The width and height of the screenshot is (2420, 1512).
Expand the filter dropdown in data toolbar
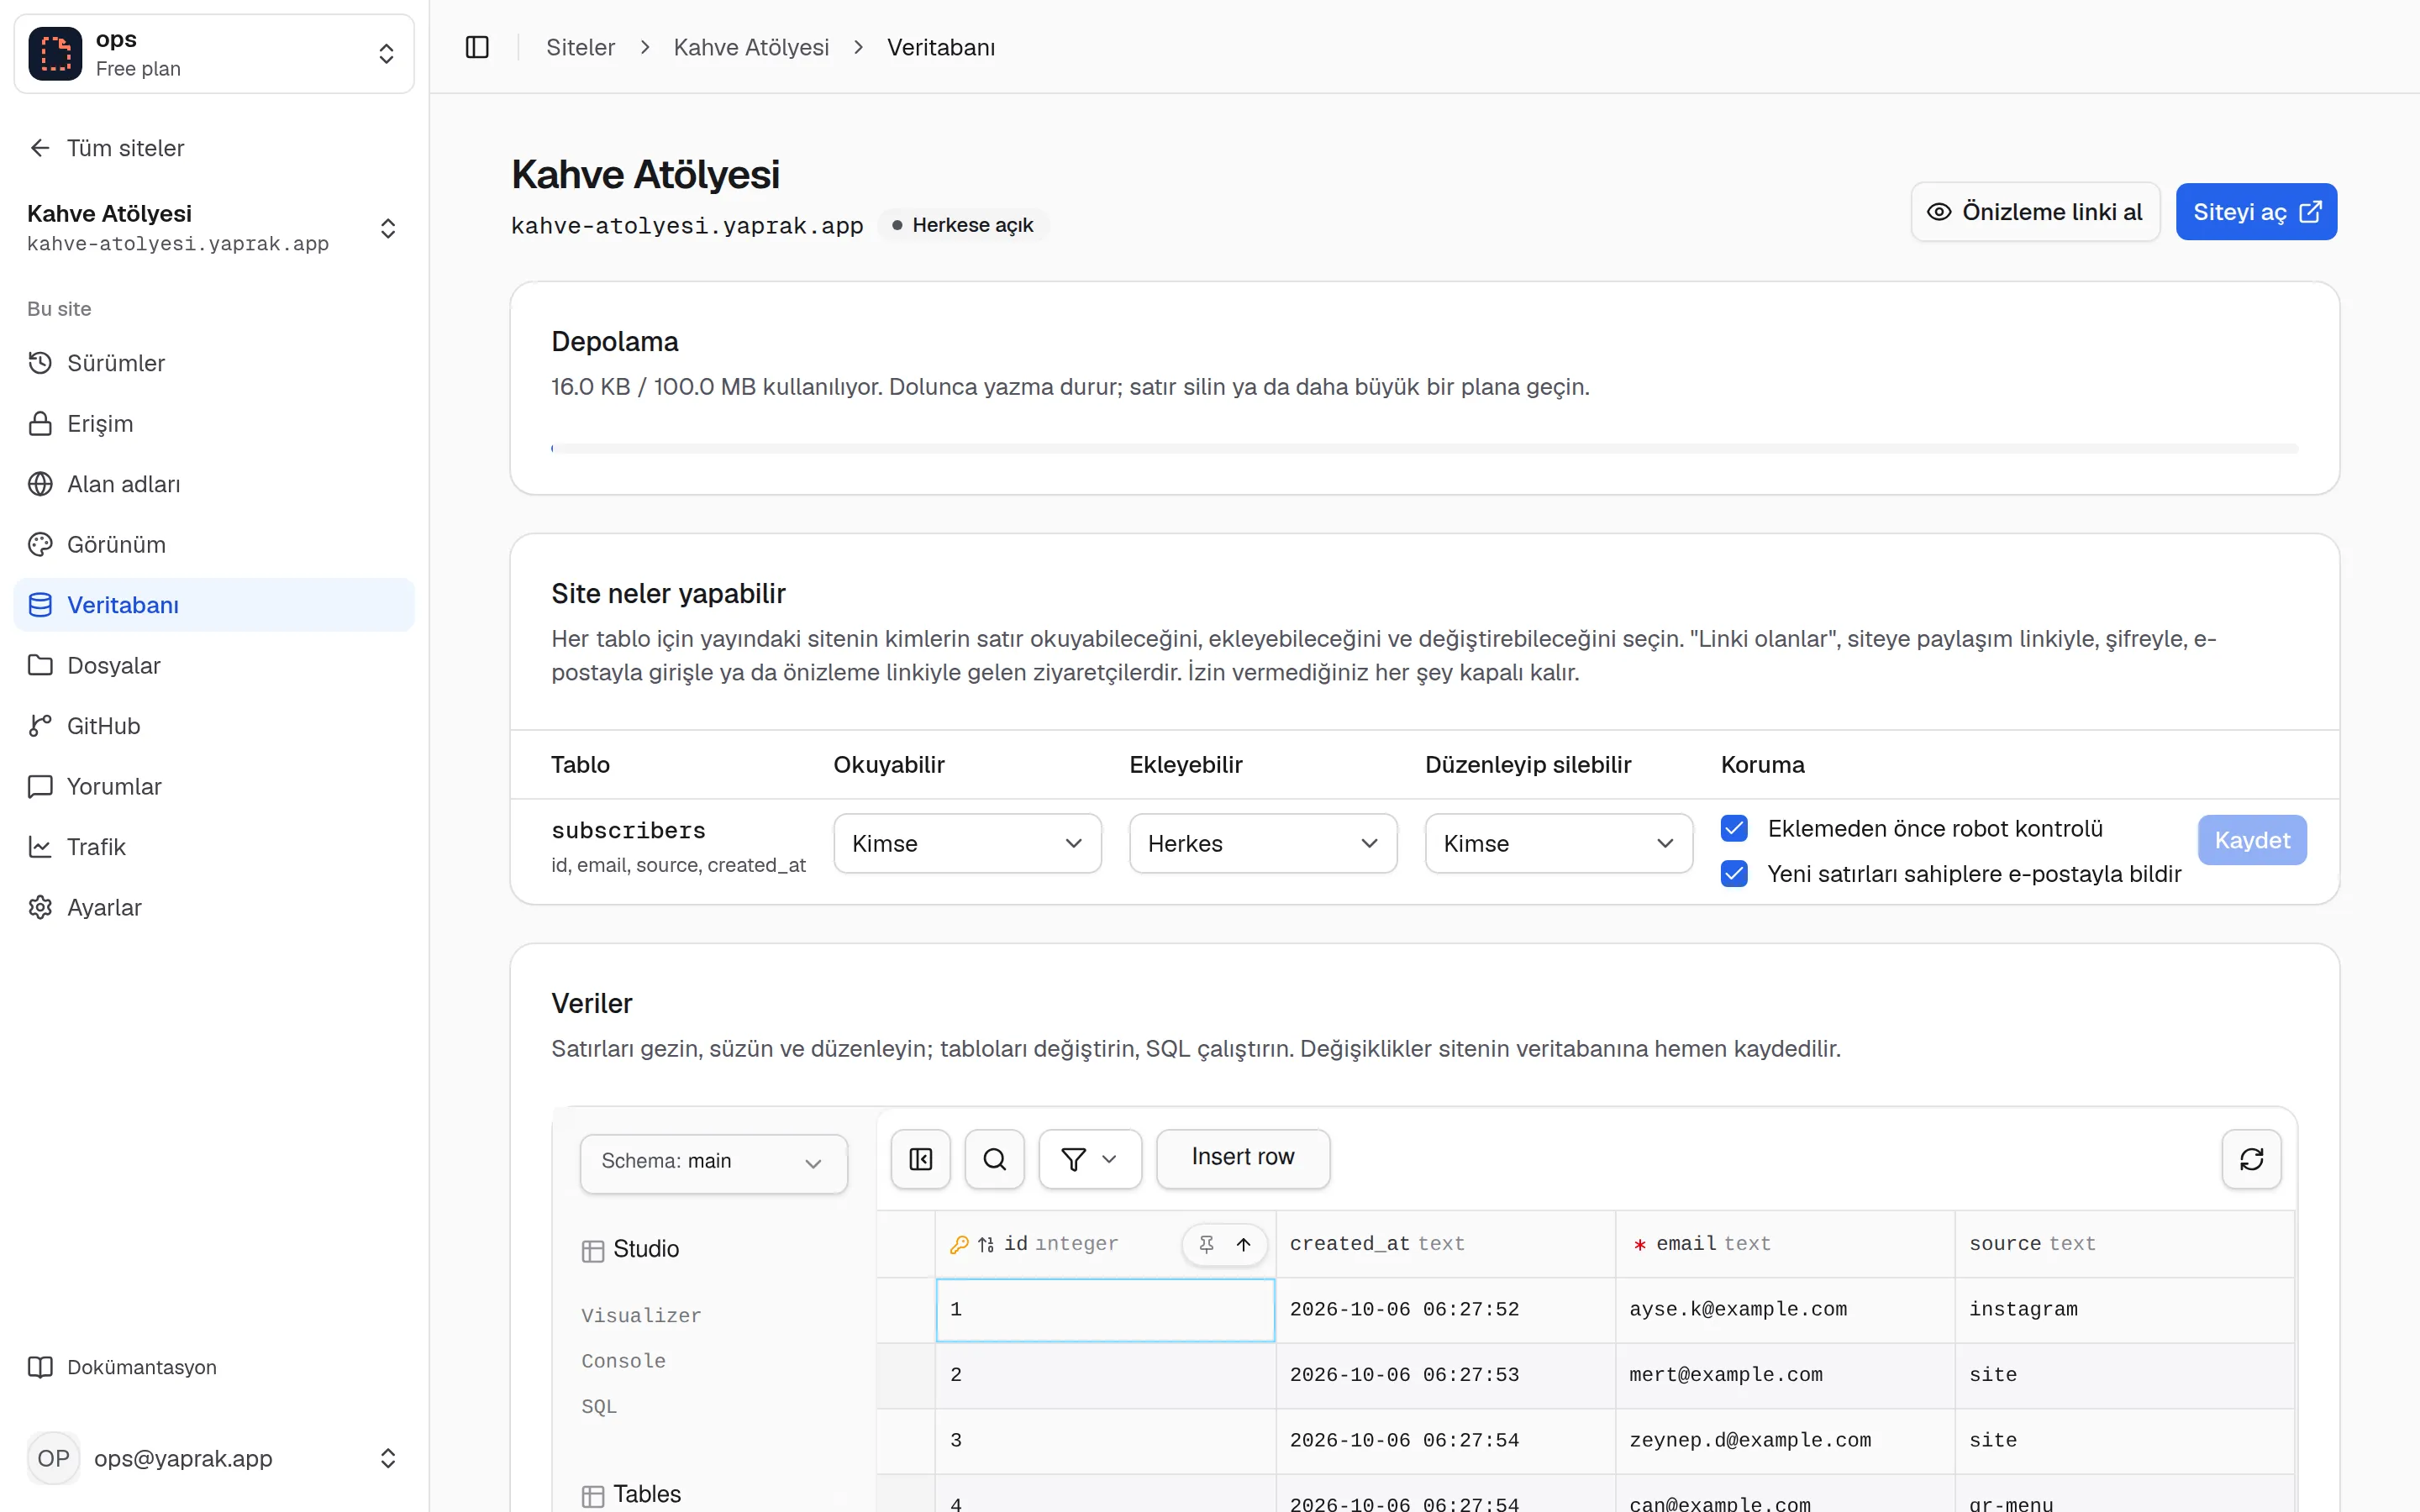coord(1090,1159)
